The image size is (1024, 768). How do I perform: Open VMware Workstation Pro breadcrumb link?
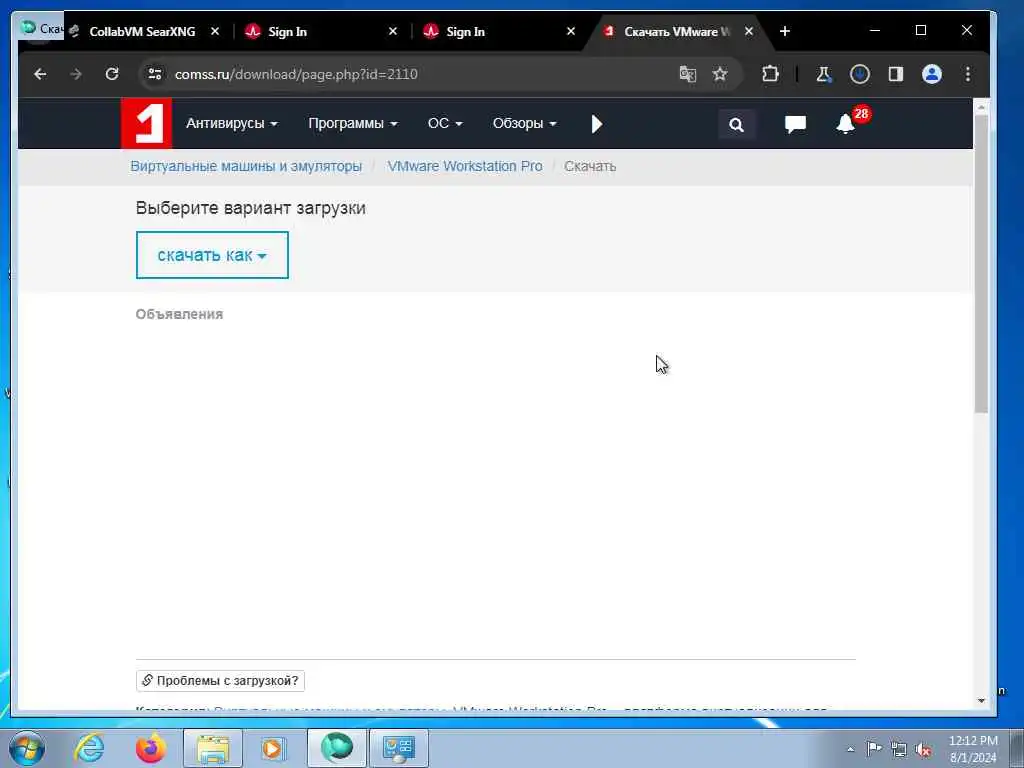coord(465,167)
